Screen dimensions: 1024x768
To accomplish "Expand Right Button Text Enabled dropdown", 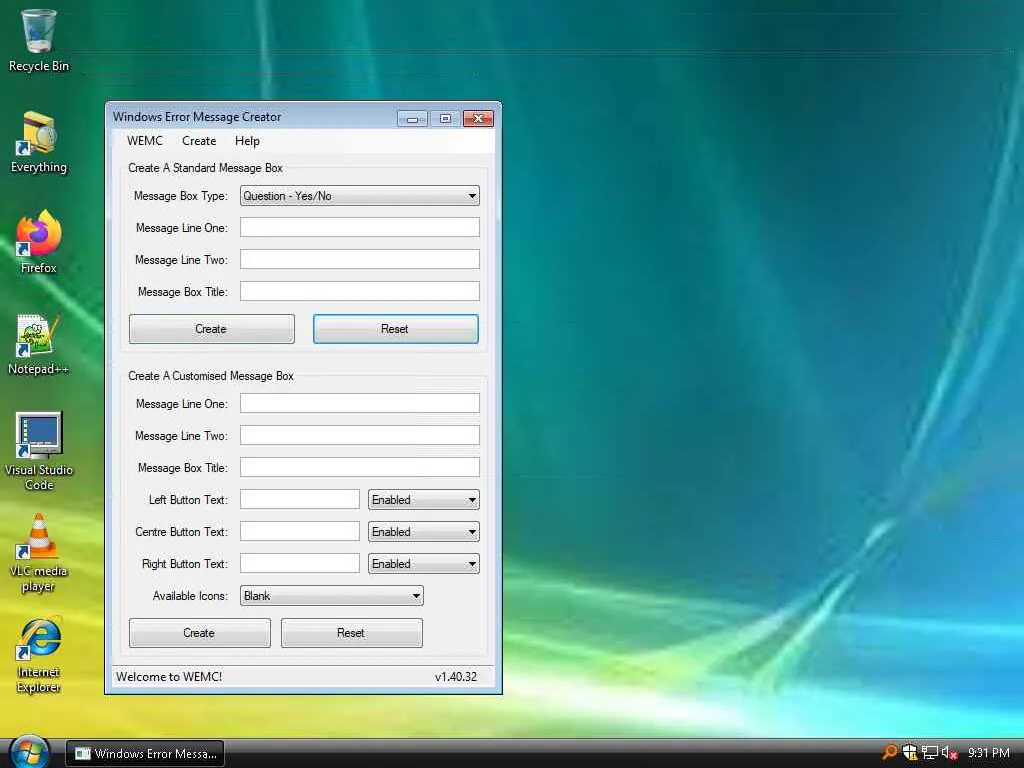I will click(424, 564).
